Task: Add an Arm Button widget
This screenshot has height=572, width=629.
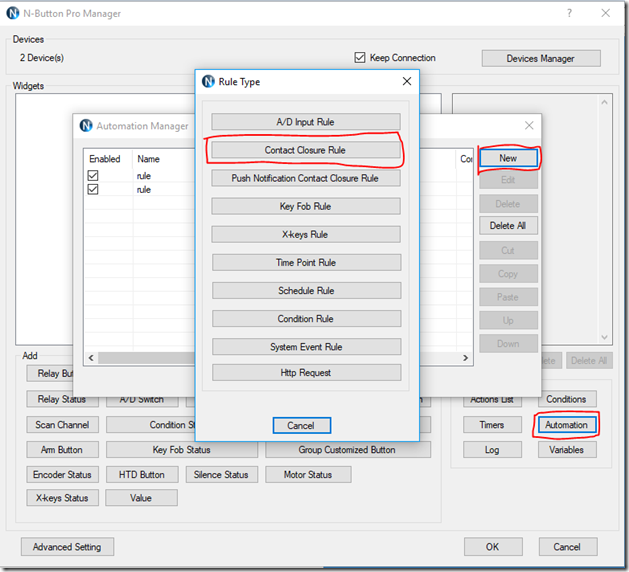Action: 62,450
